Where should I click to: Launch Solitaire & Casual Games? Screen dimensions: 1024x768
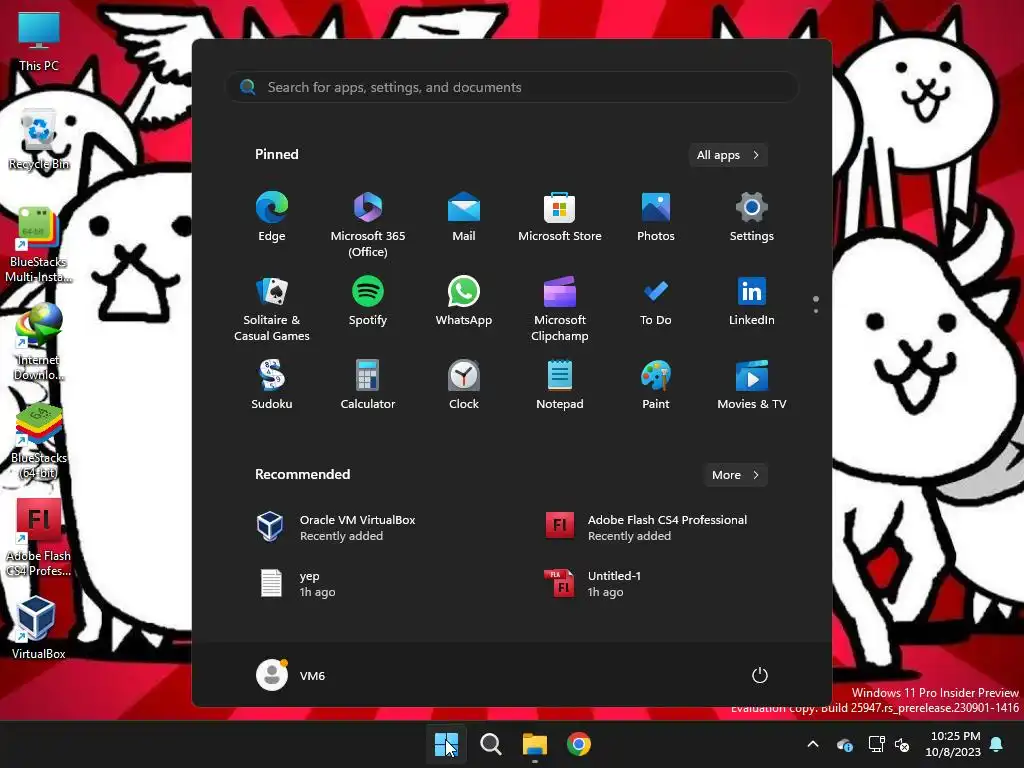coord(272,309)
